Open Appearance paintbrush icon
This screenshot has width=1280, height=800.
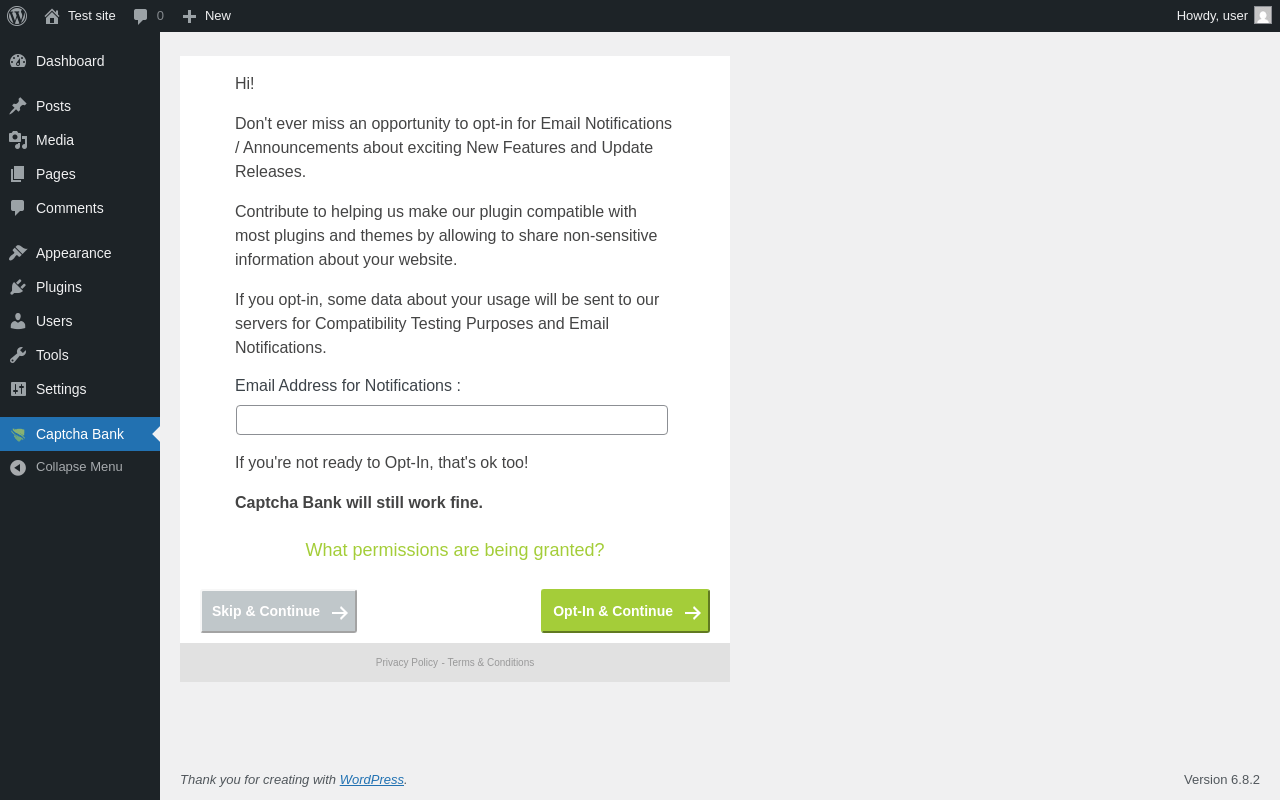(18, 253)
